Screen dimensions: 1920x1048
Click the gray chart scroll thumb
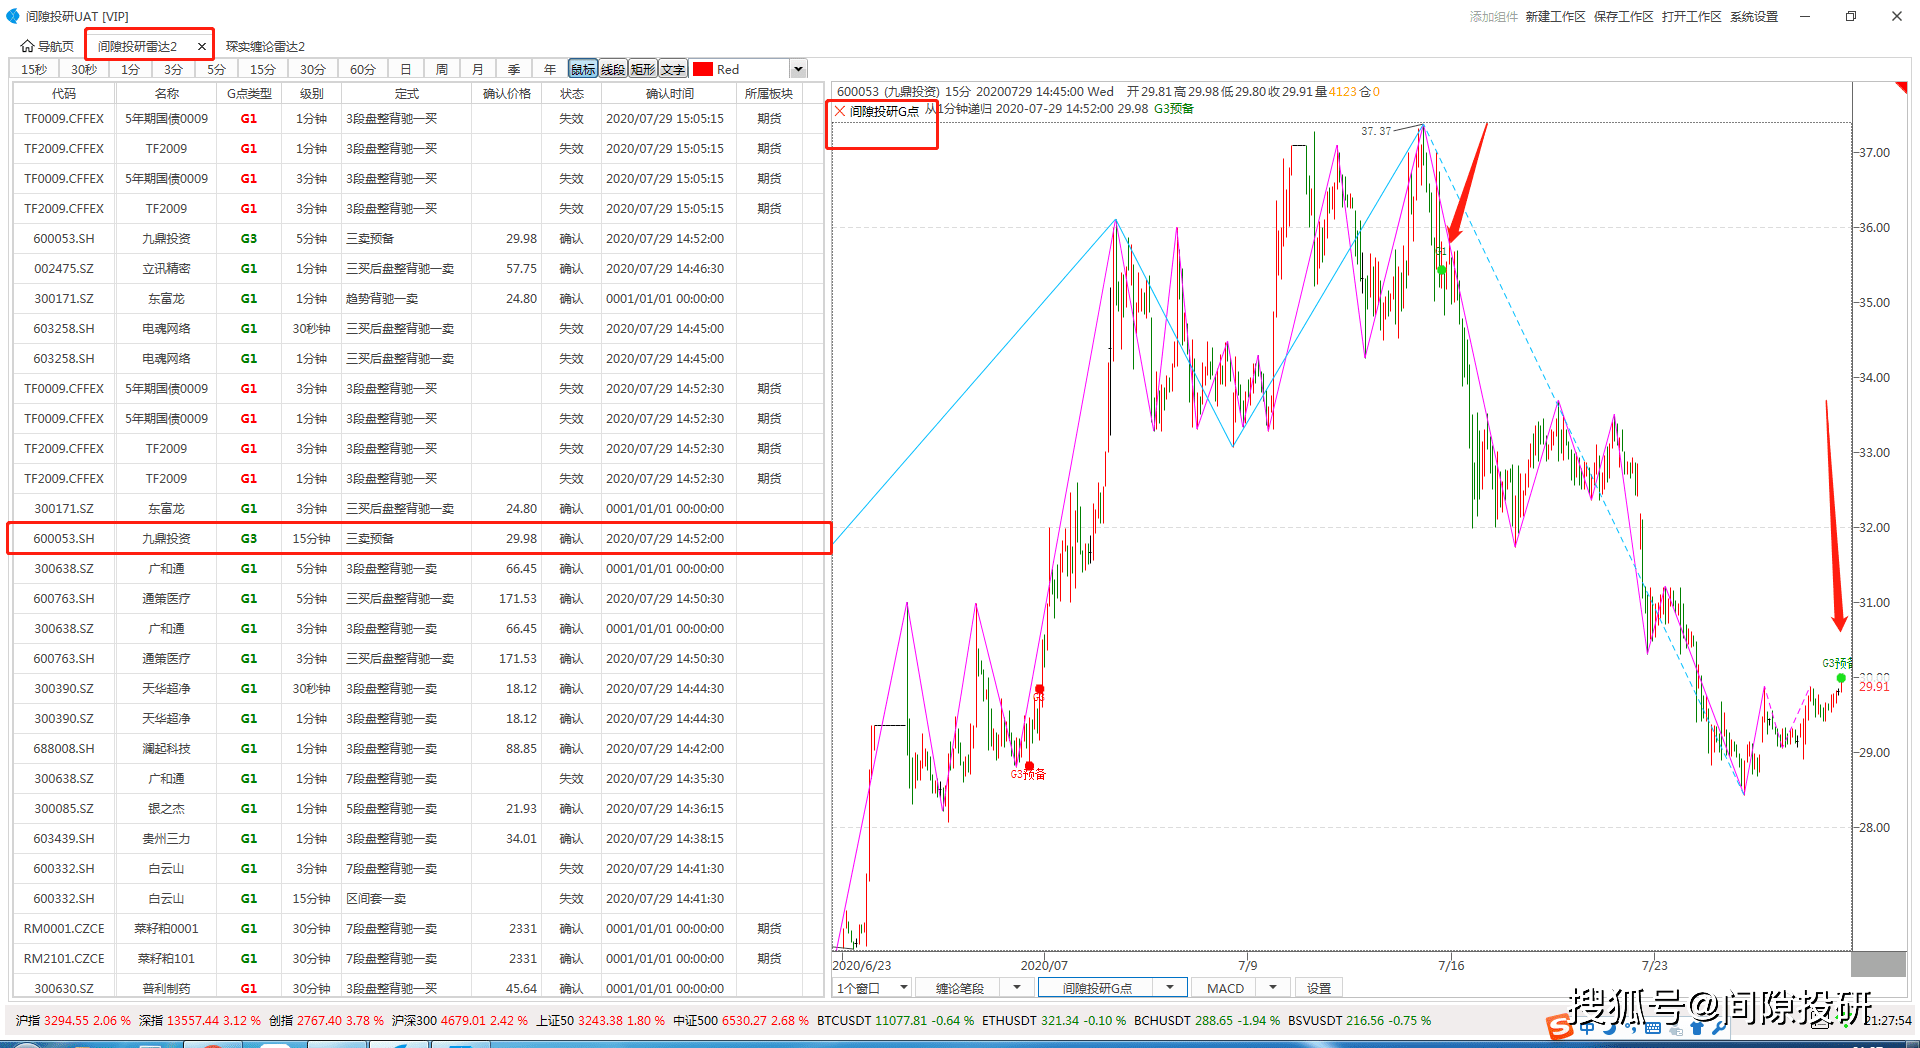pos(1878,964)
